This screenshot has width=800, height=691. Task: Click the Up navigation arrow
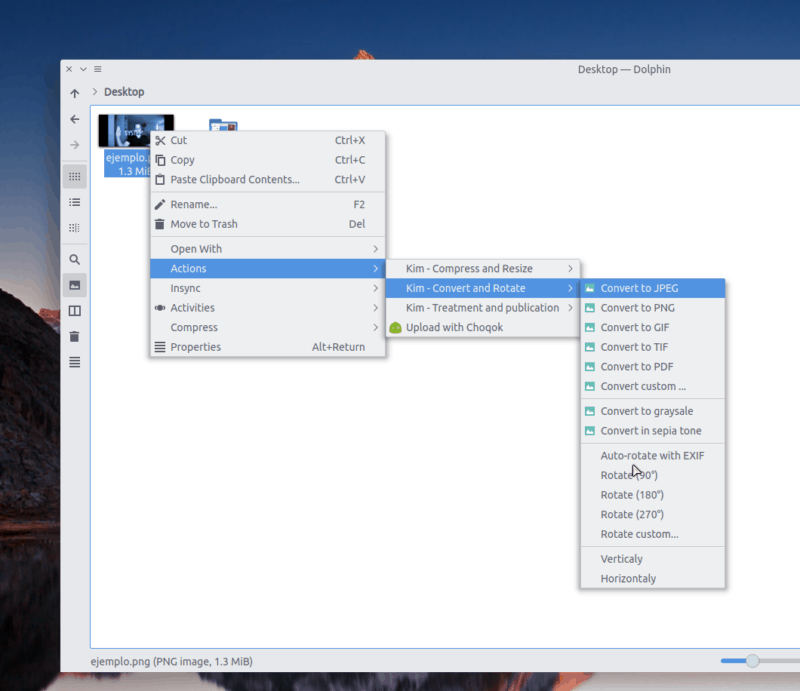click(74, 93)
